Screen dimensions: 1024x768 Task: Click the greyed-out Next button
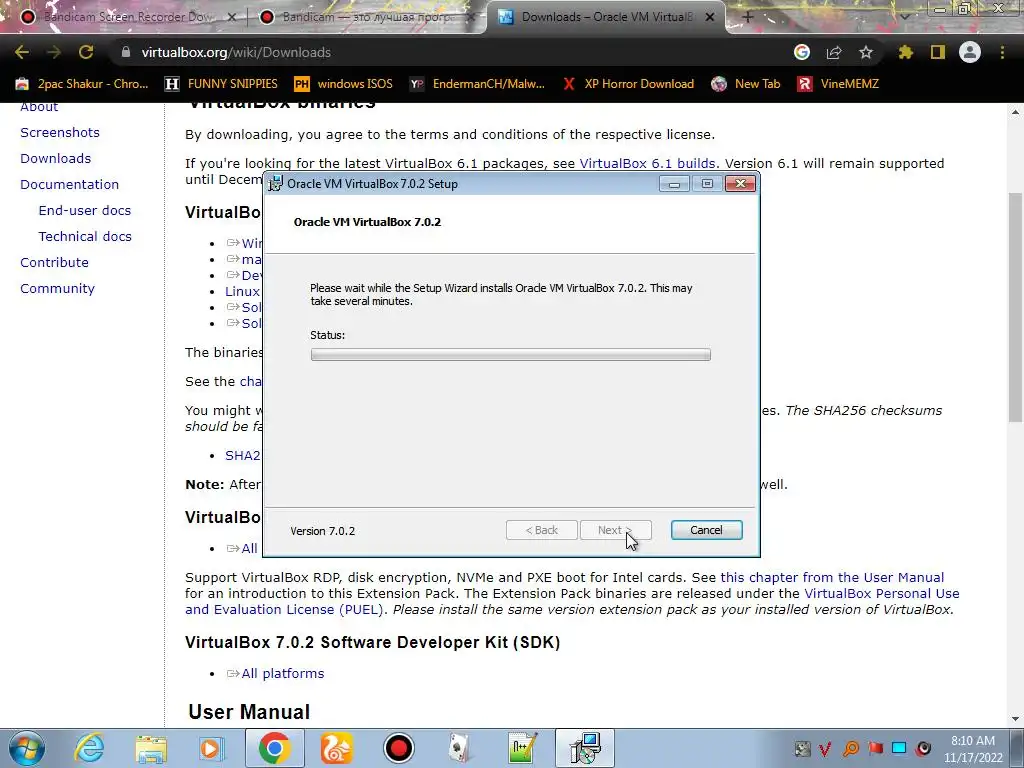click(615, 530)
